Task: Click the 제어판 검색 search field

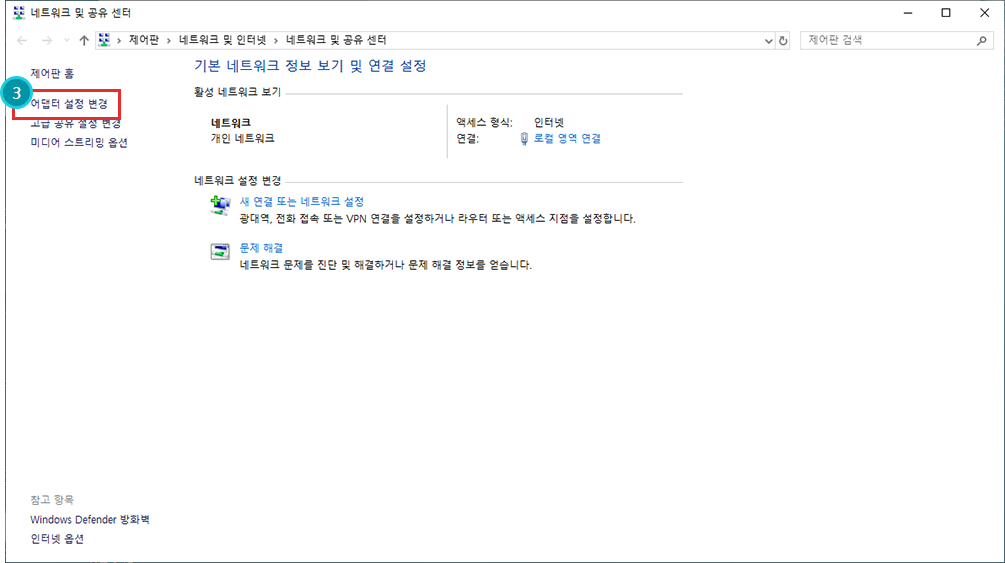Action: (885, 40)
